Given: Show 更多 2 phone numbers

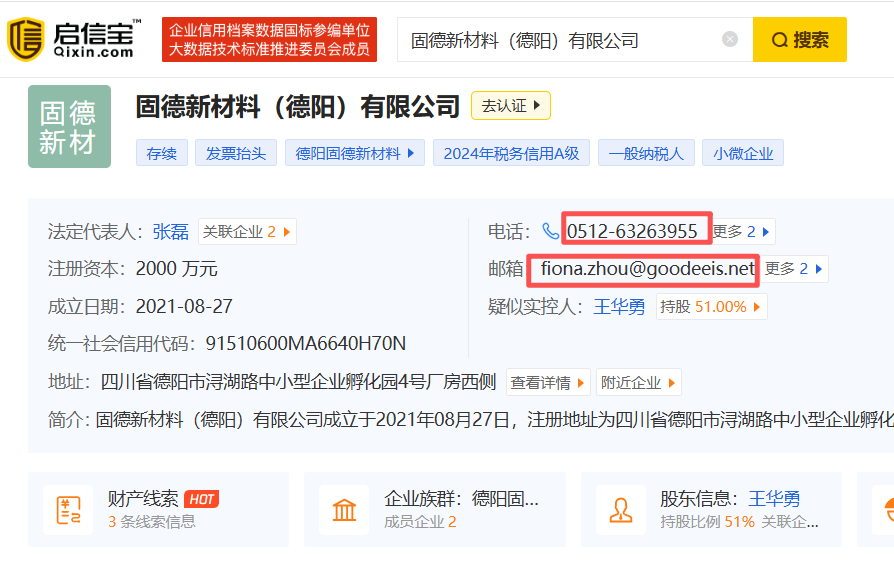Looking at the screenshot, I should point(741,231).
